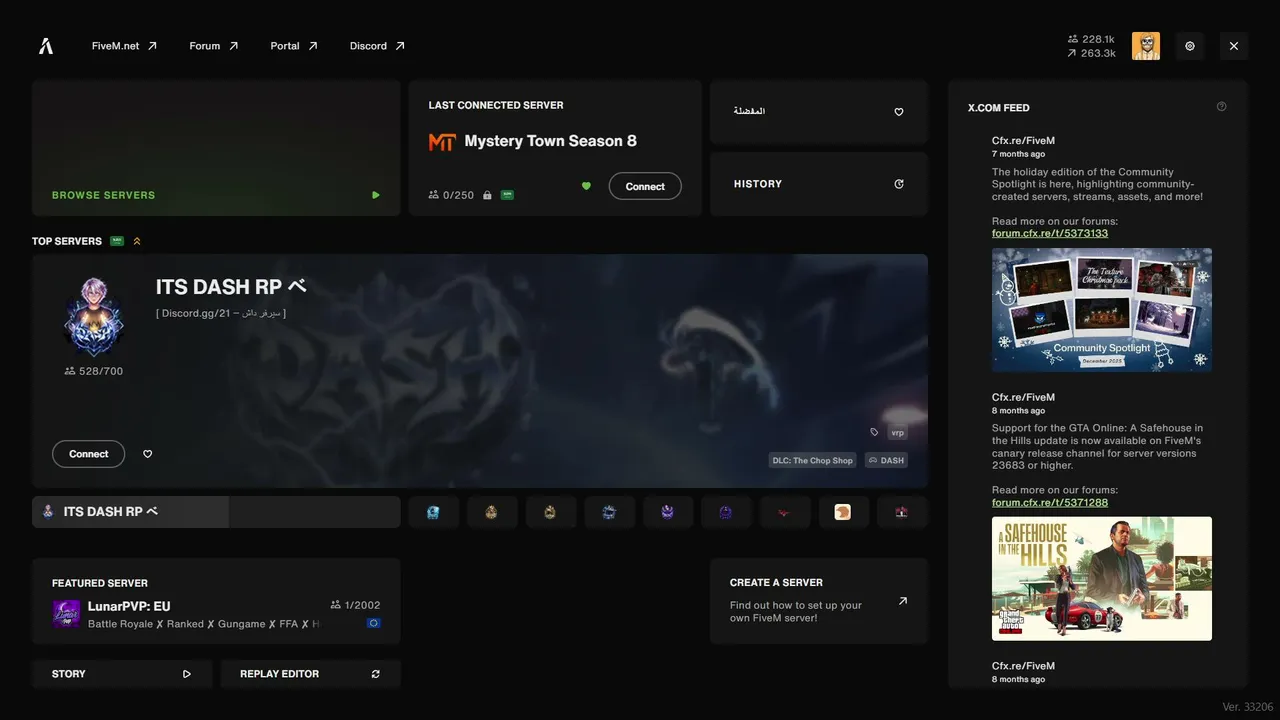Click the 263.3k stat with arrow
The image size is (1280, 720).
tap(1091, 53)
